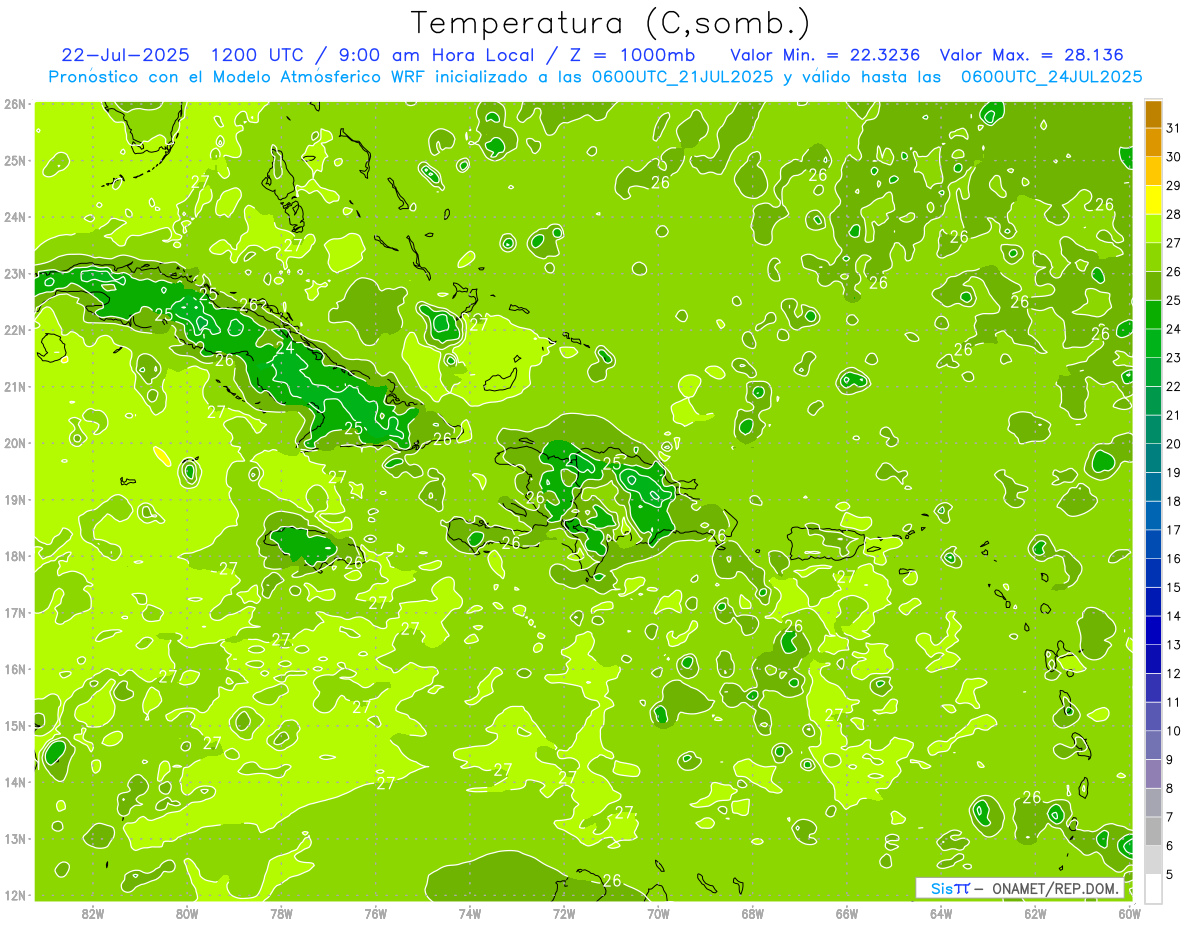This screenshot has width=1200, height=927.
Task: Click the 23N latitude axis label
Action: (15, 273)
